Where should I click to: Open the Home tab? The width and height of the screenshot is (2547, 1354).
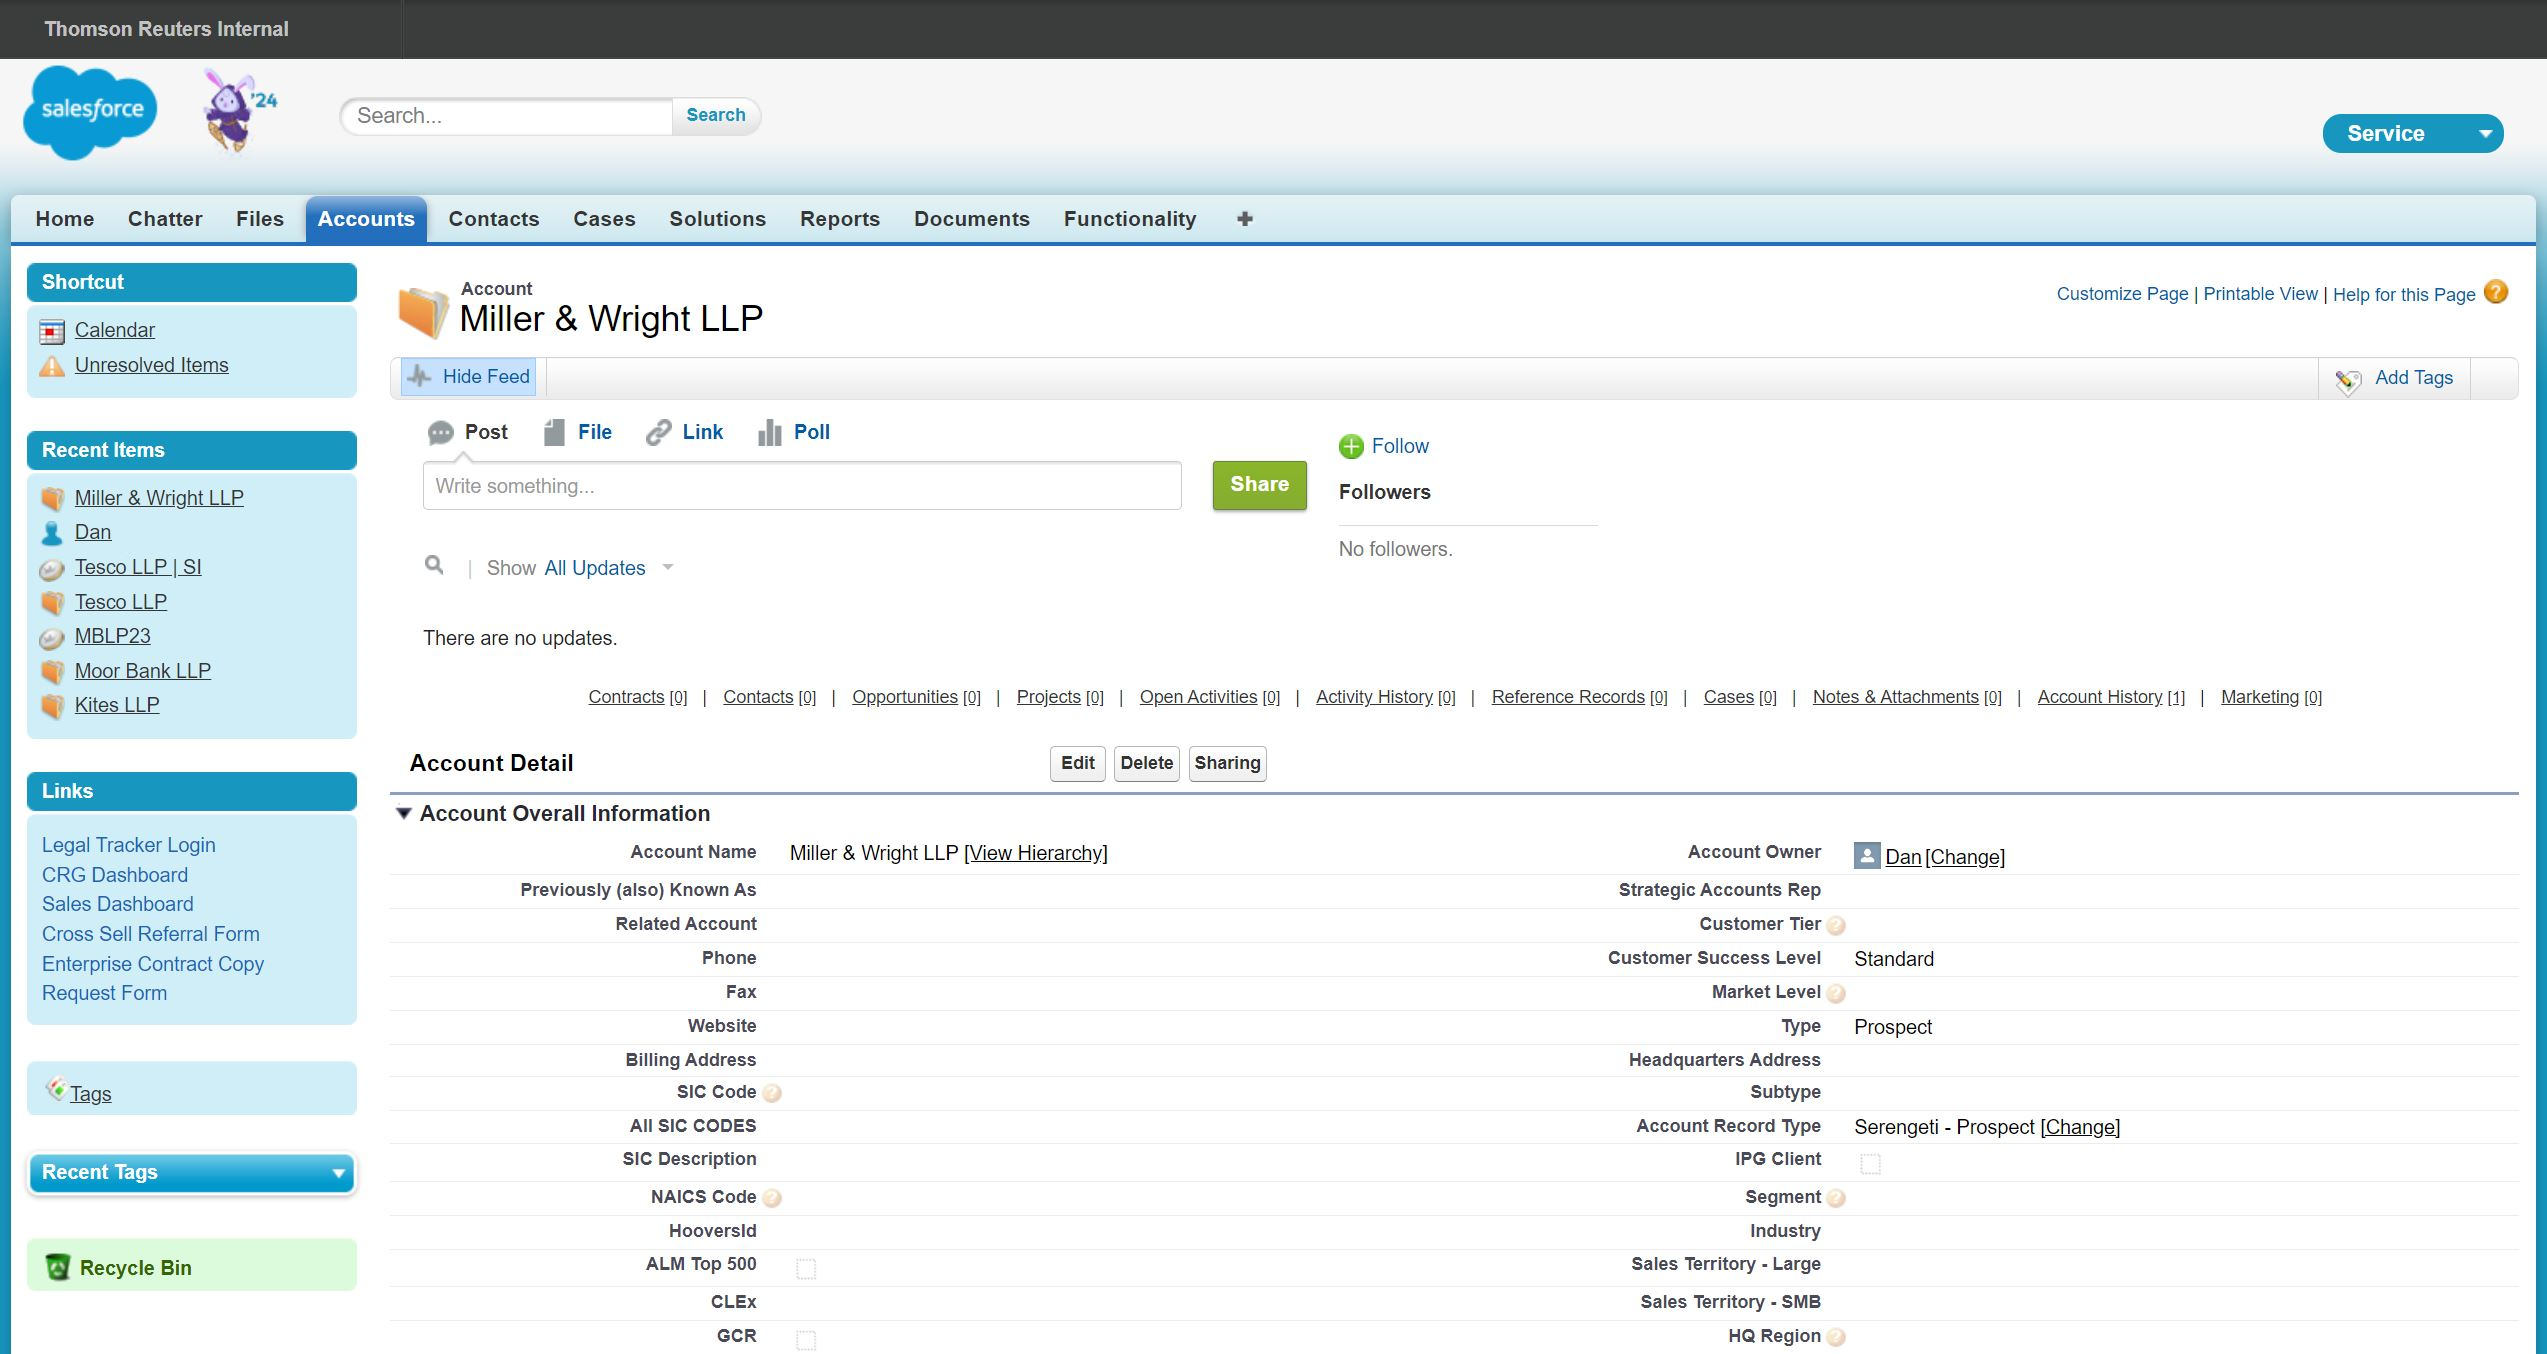click(65, 219)
